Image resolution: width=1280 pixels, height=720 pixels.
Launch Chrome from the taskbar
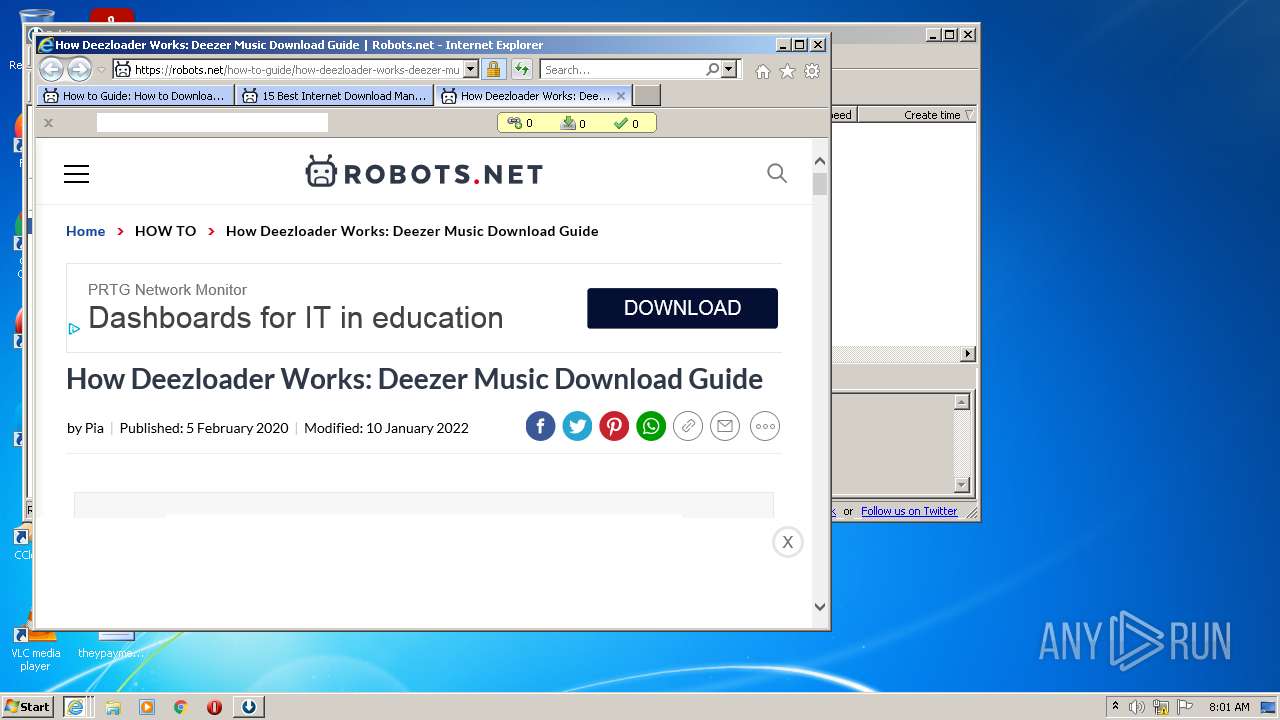pyautogui.click(x=180, y=707)
